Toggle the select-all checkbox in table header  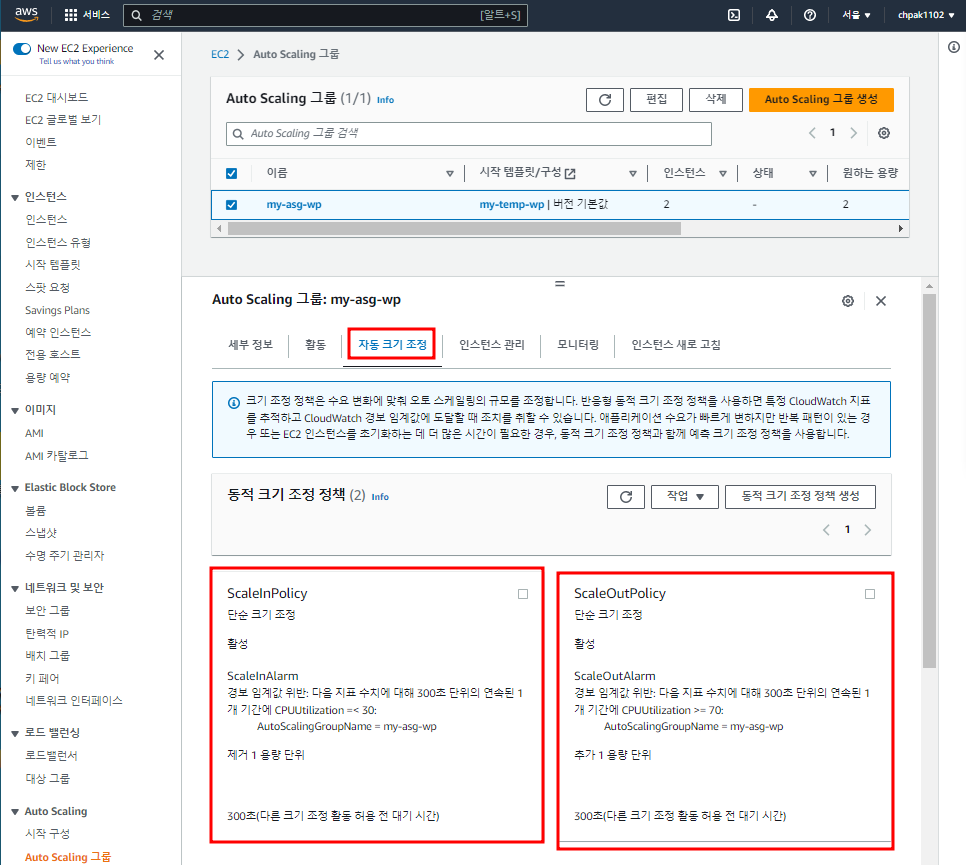click(x=232, y=174)
